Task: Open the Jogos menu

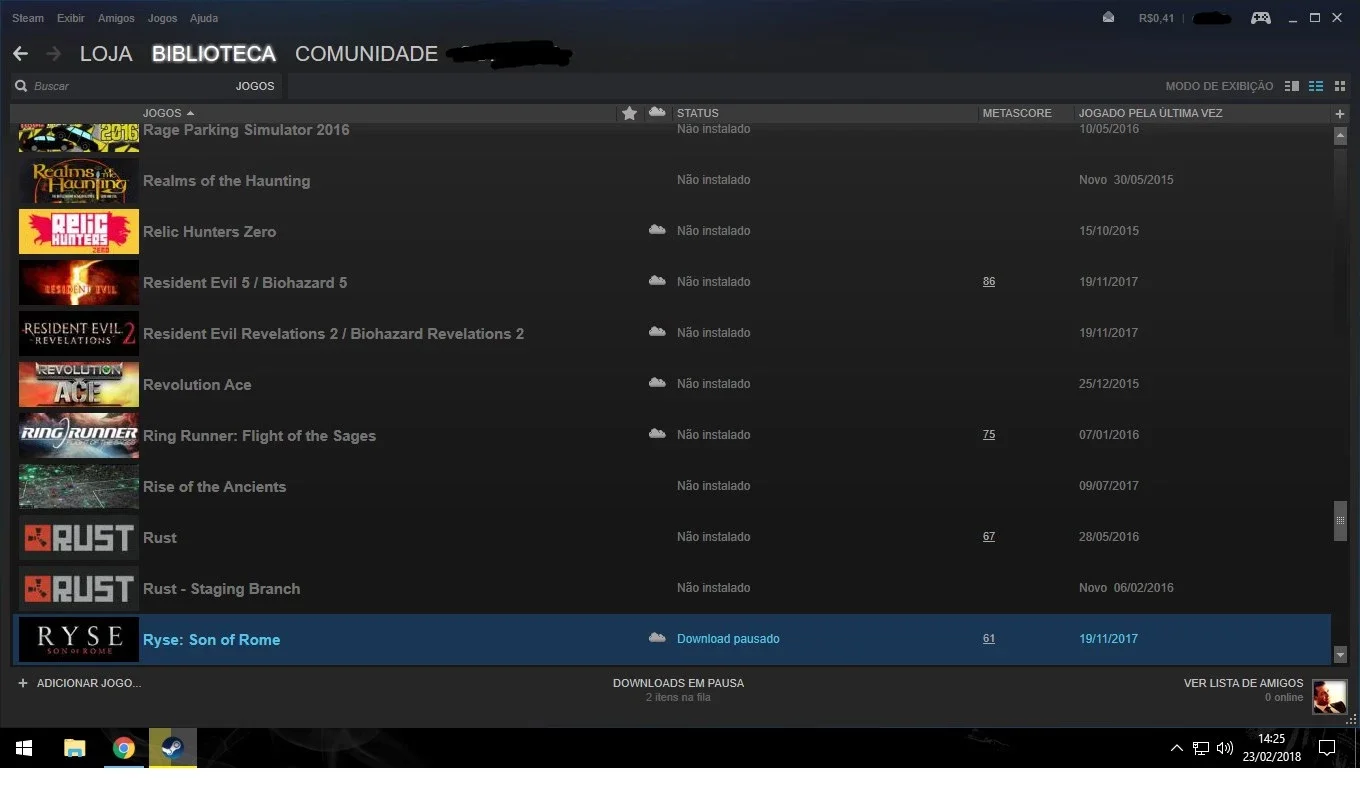Action: (x=162, y=18)
